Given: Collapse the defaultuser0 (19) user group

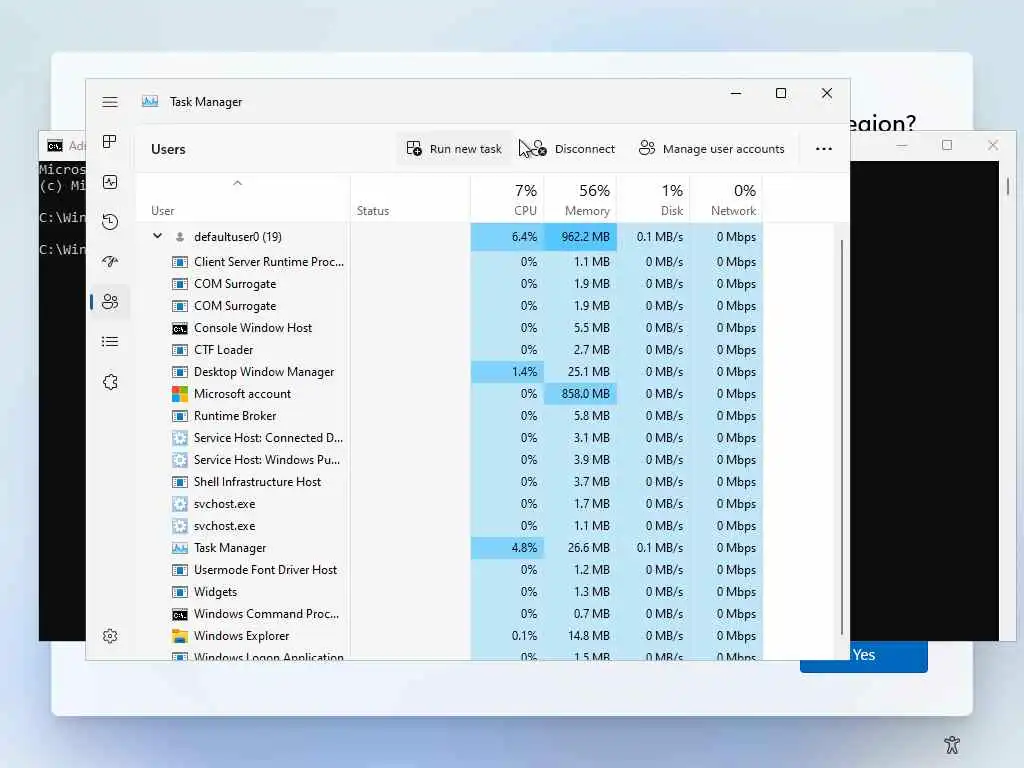Looking at the screenshot, I should point(157,236).
